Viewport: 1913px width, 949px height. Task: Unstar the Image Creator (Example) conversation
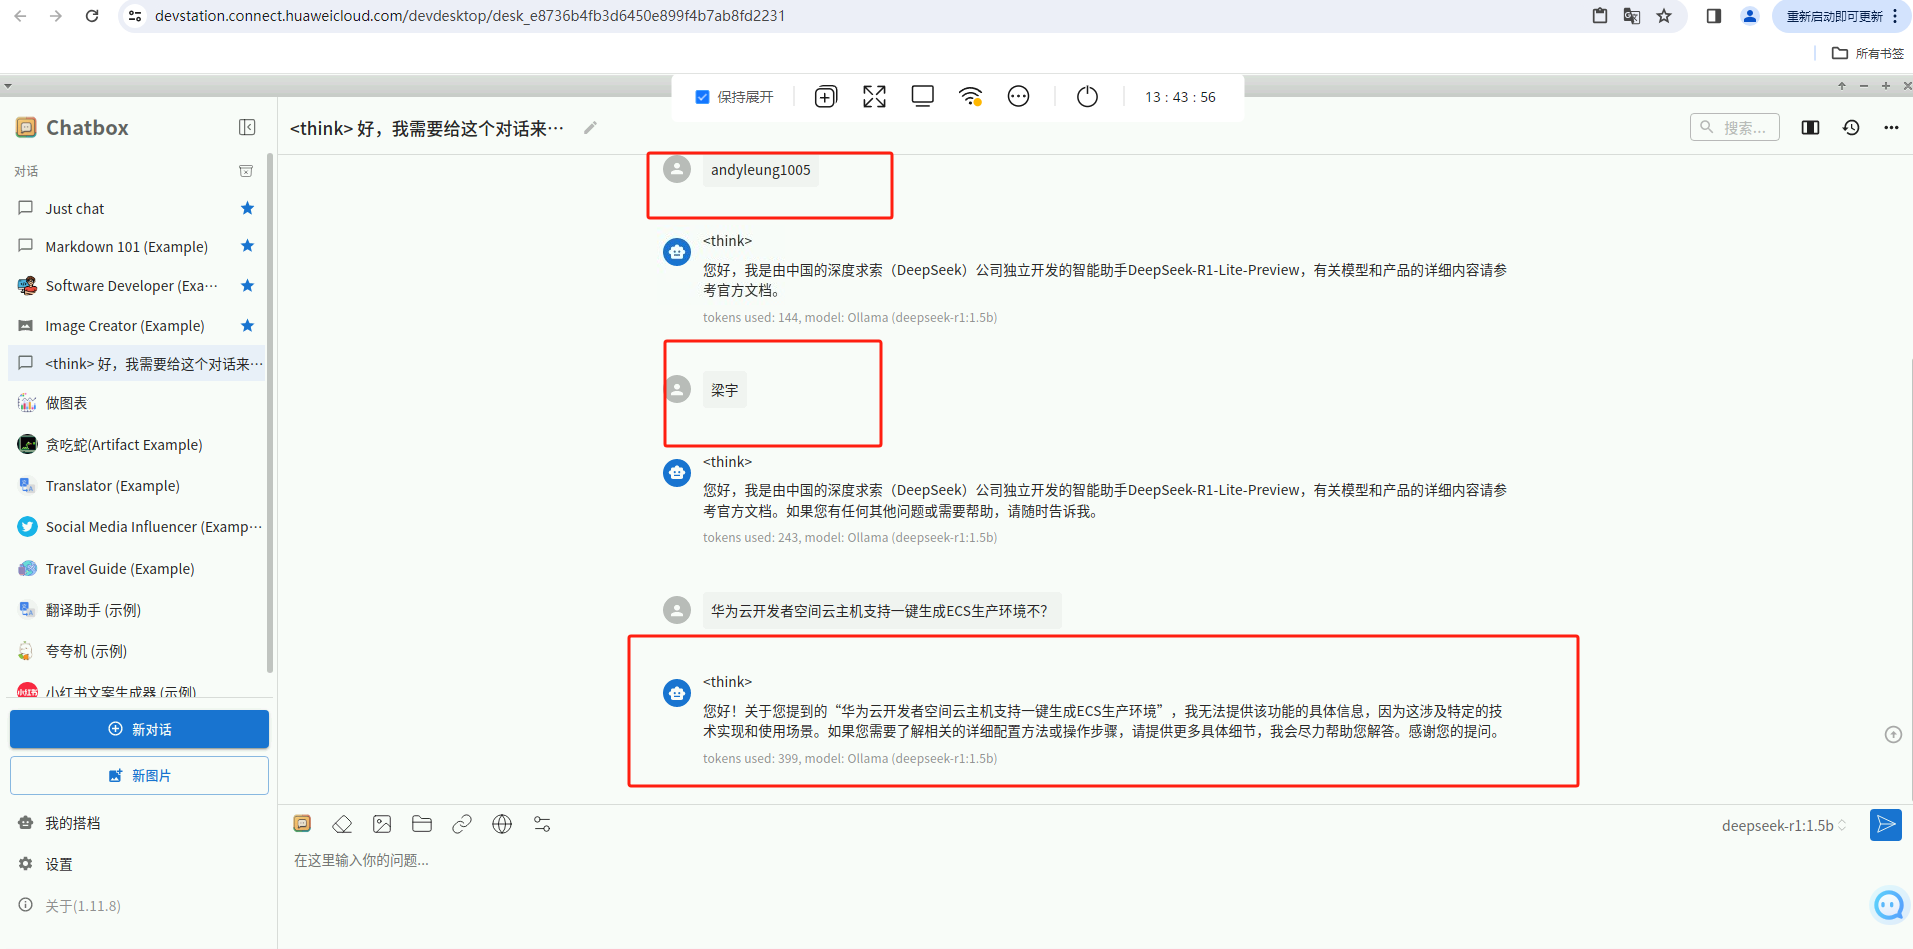247,326
